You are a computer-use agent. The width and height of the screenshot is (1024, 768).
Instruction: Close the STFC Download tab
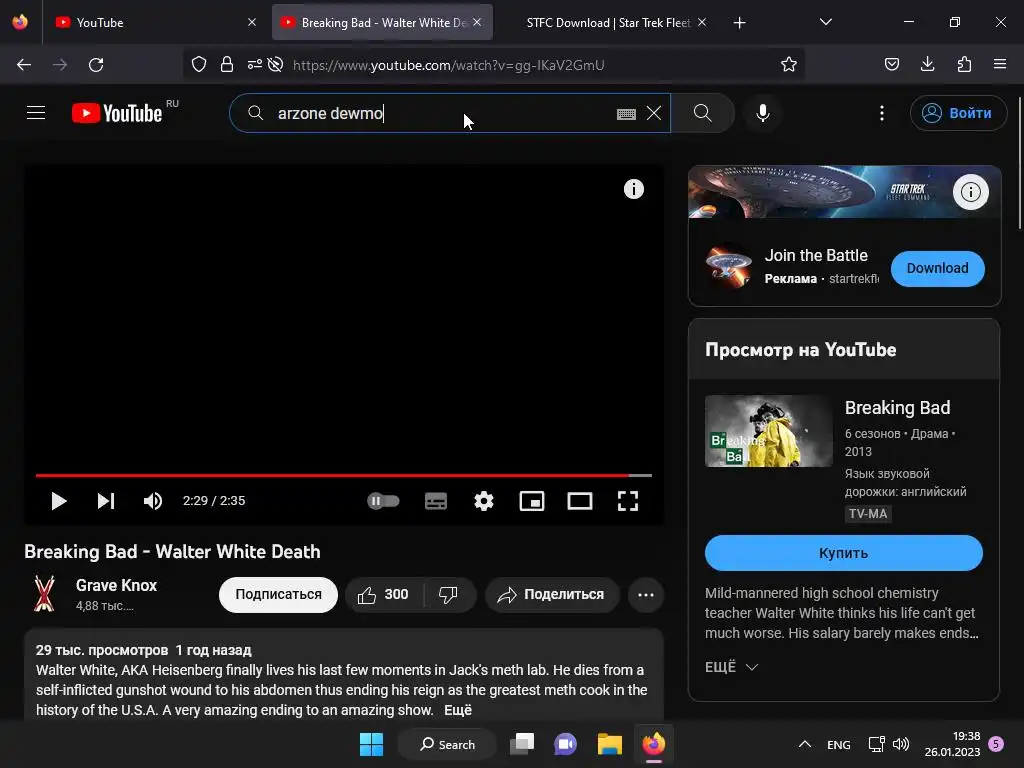(x=702, y=22)
